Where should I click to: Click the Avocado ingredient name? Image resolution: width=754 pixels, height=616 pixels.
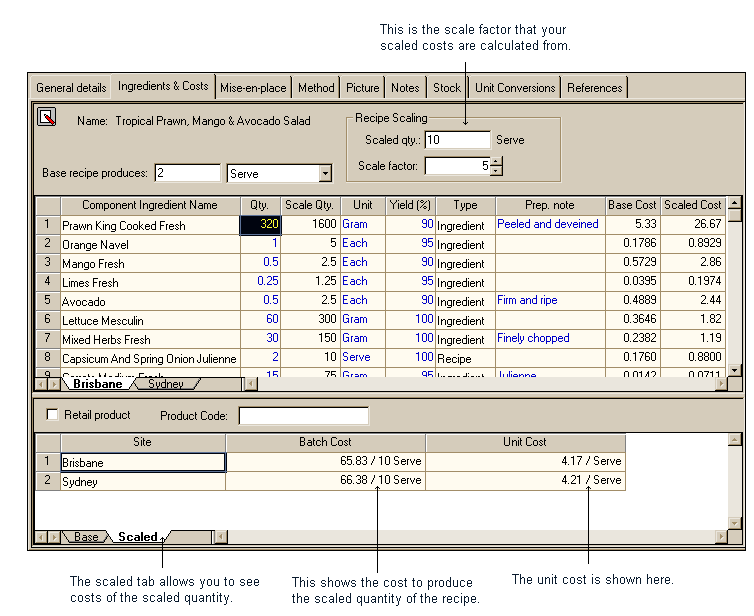click(83, 302)
